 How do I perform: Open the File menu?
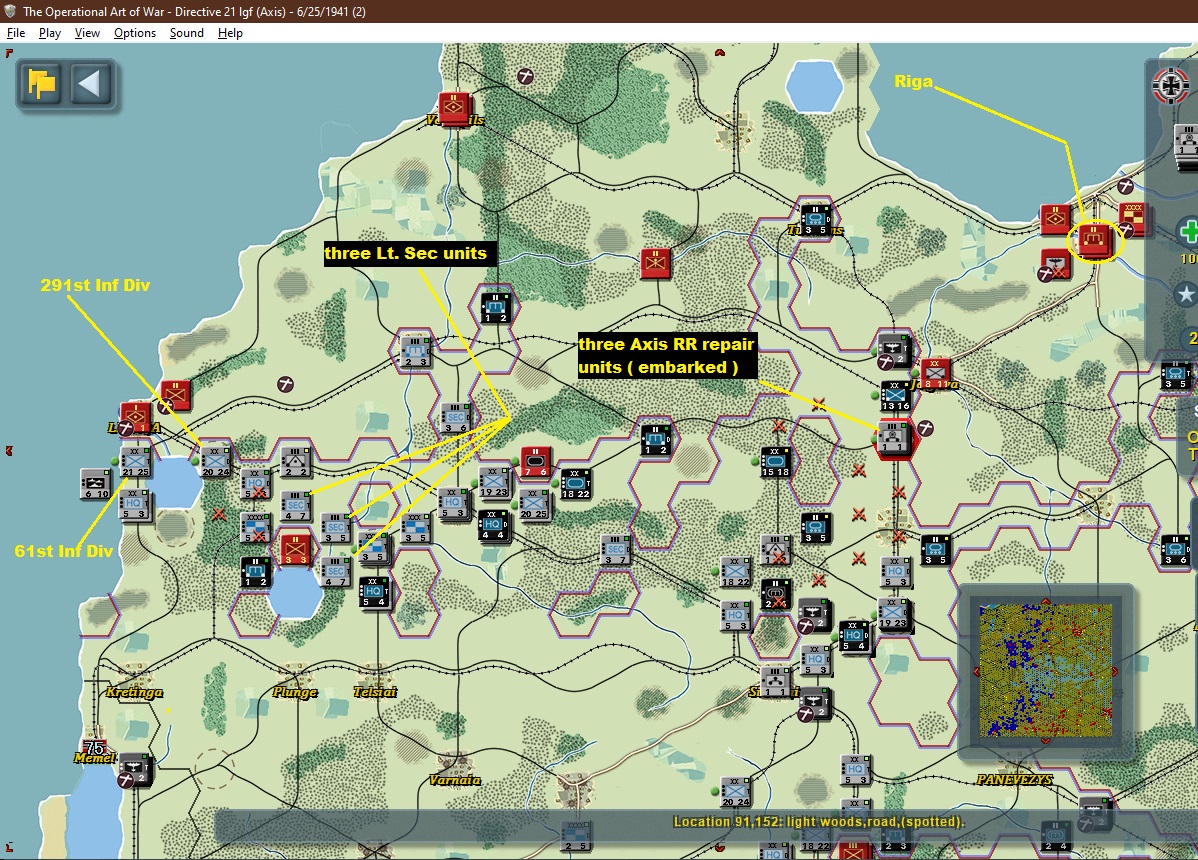(x=16, y=33)
